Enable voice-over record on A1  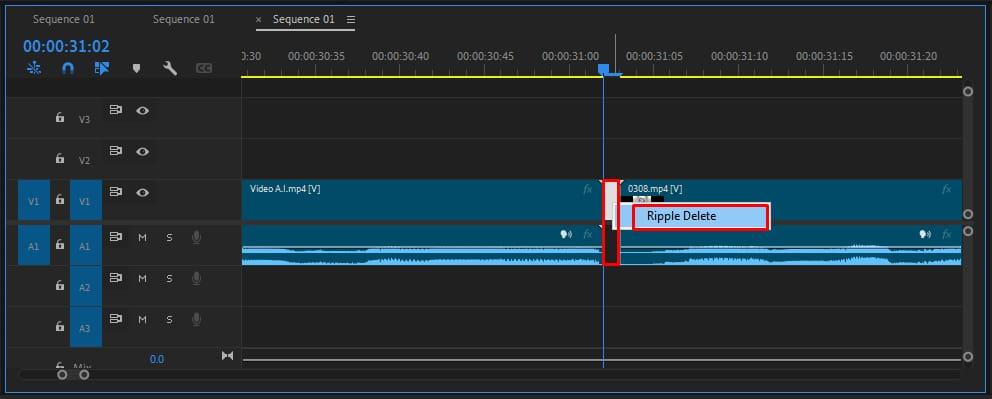tap(197, 238)
